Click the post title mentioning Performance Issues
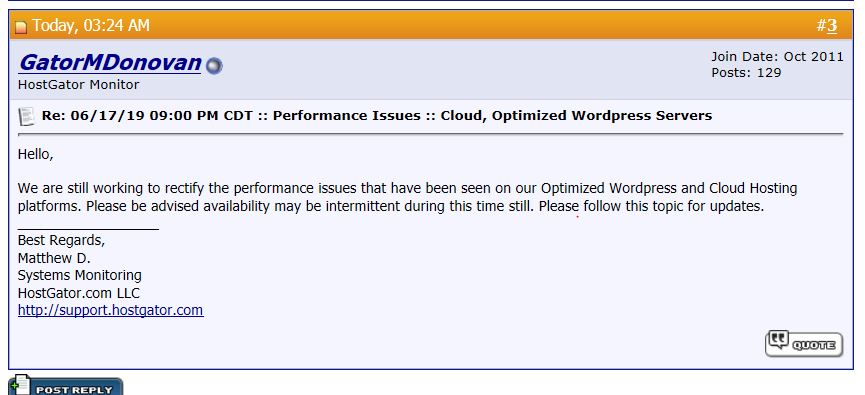The image size is (865, 395). pos(377,116)
